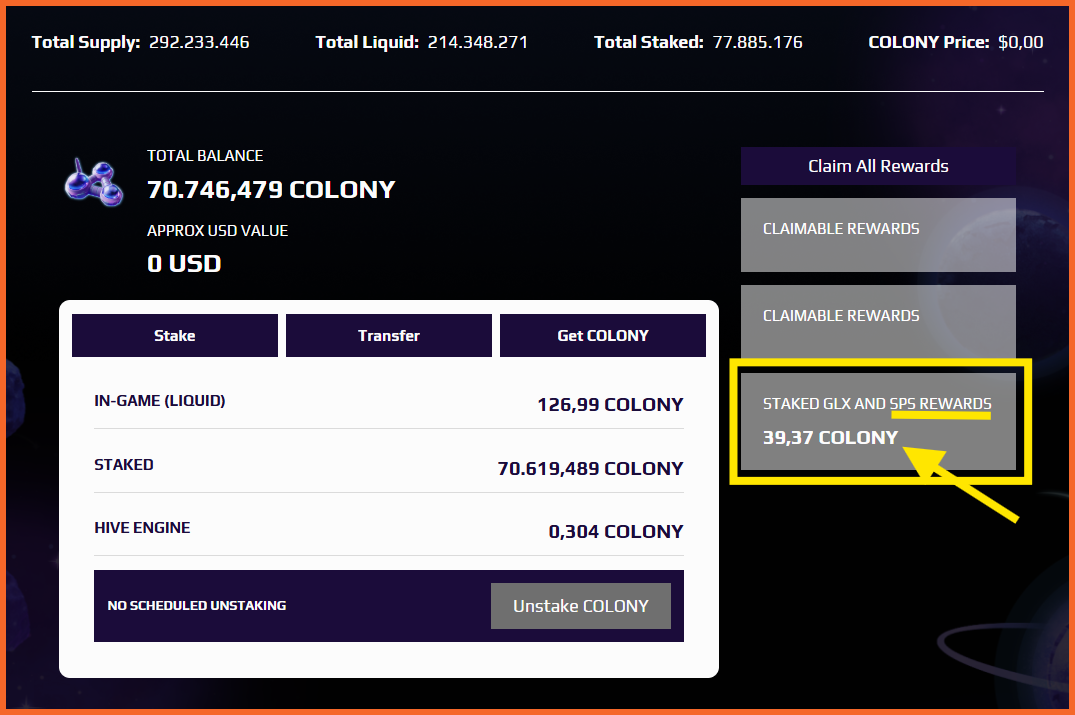Select the Get COLONY button
1075x715 pixels.
(603, 335)
